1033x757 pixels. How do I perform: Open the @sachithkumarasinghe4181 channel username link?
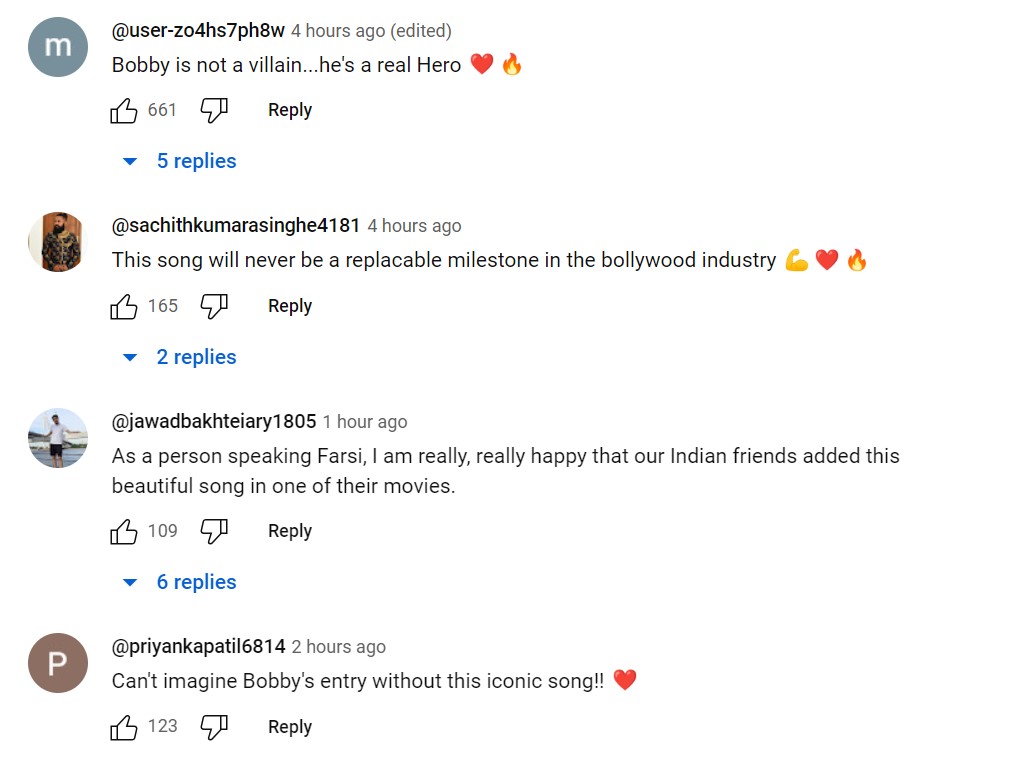[x=235, y=226]
